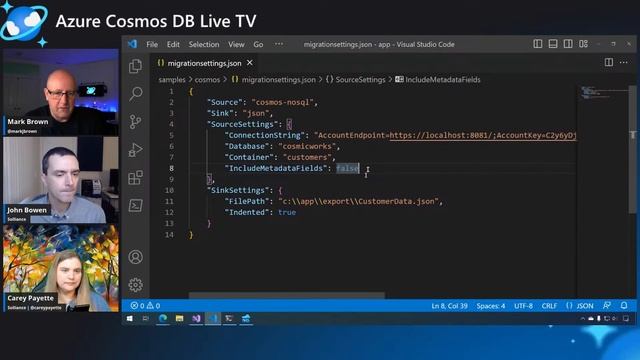Show errors and warnings problems indicator

[145, 305]
